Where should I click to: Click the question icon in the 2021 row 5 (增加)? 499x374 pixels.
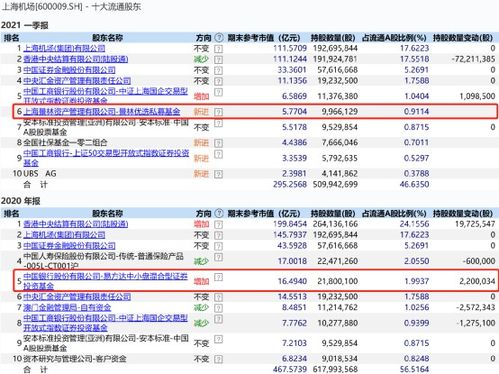218,92
